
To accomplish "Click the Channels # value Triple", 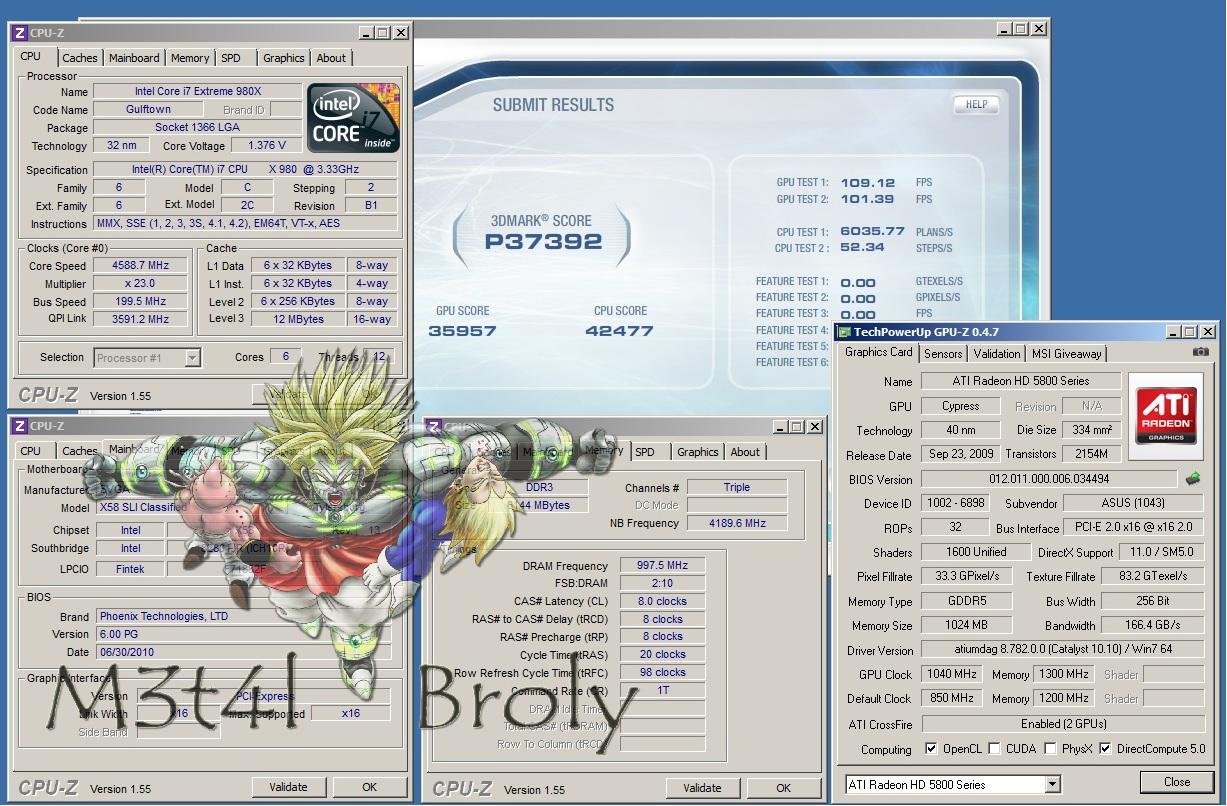I will 736,487.
